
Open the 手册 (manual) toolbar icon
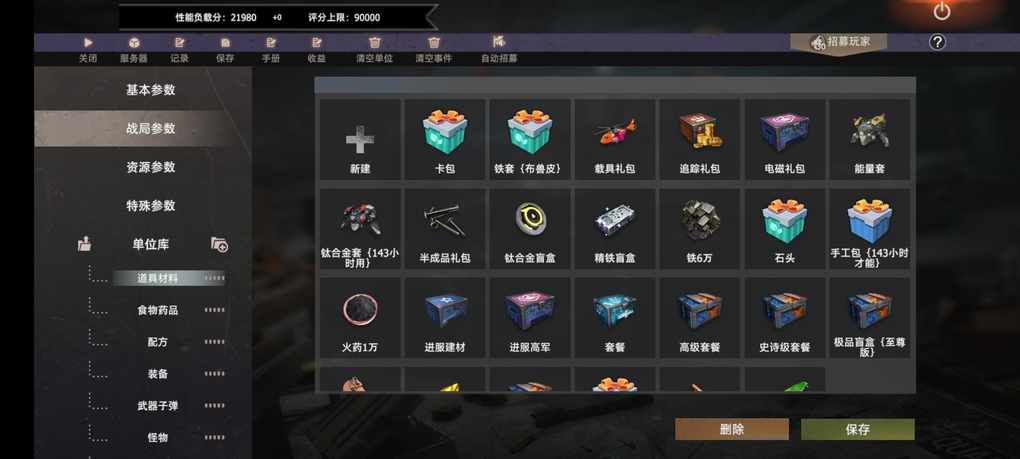tap(271, 43)
